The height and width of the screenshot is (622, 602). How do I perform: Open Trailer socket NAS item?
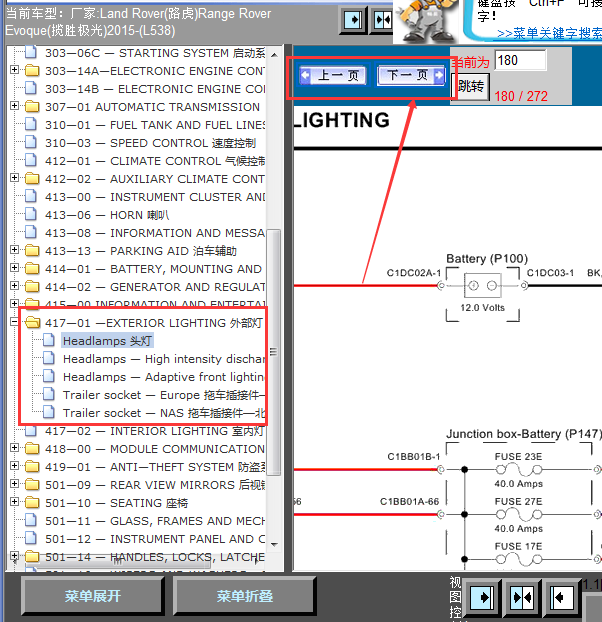tap(163, 413)
